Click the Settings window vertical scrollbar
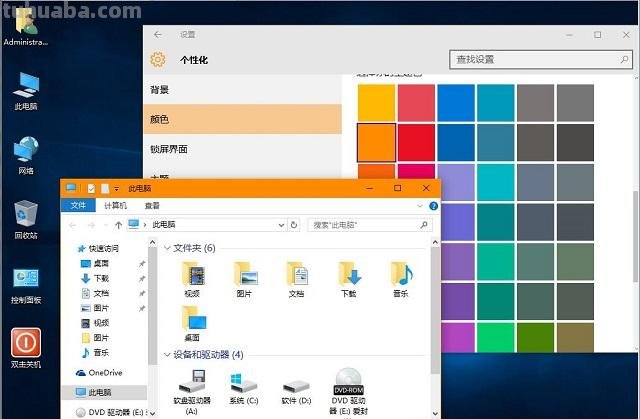 [x=636, y=237]
